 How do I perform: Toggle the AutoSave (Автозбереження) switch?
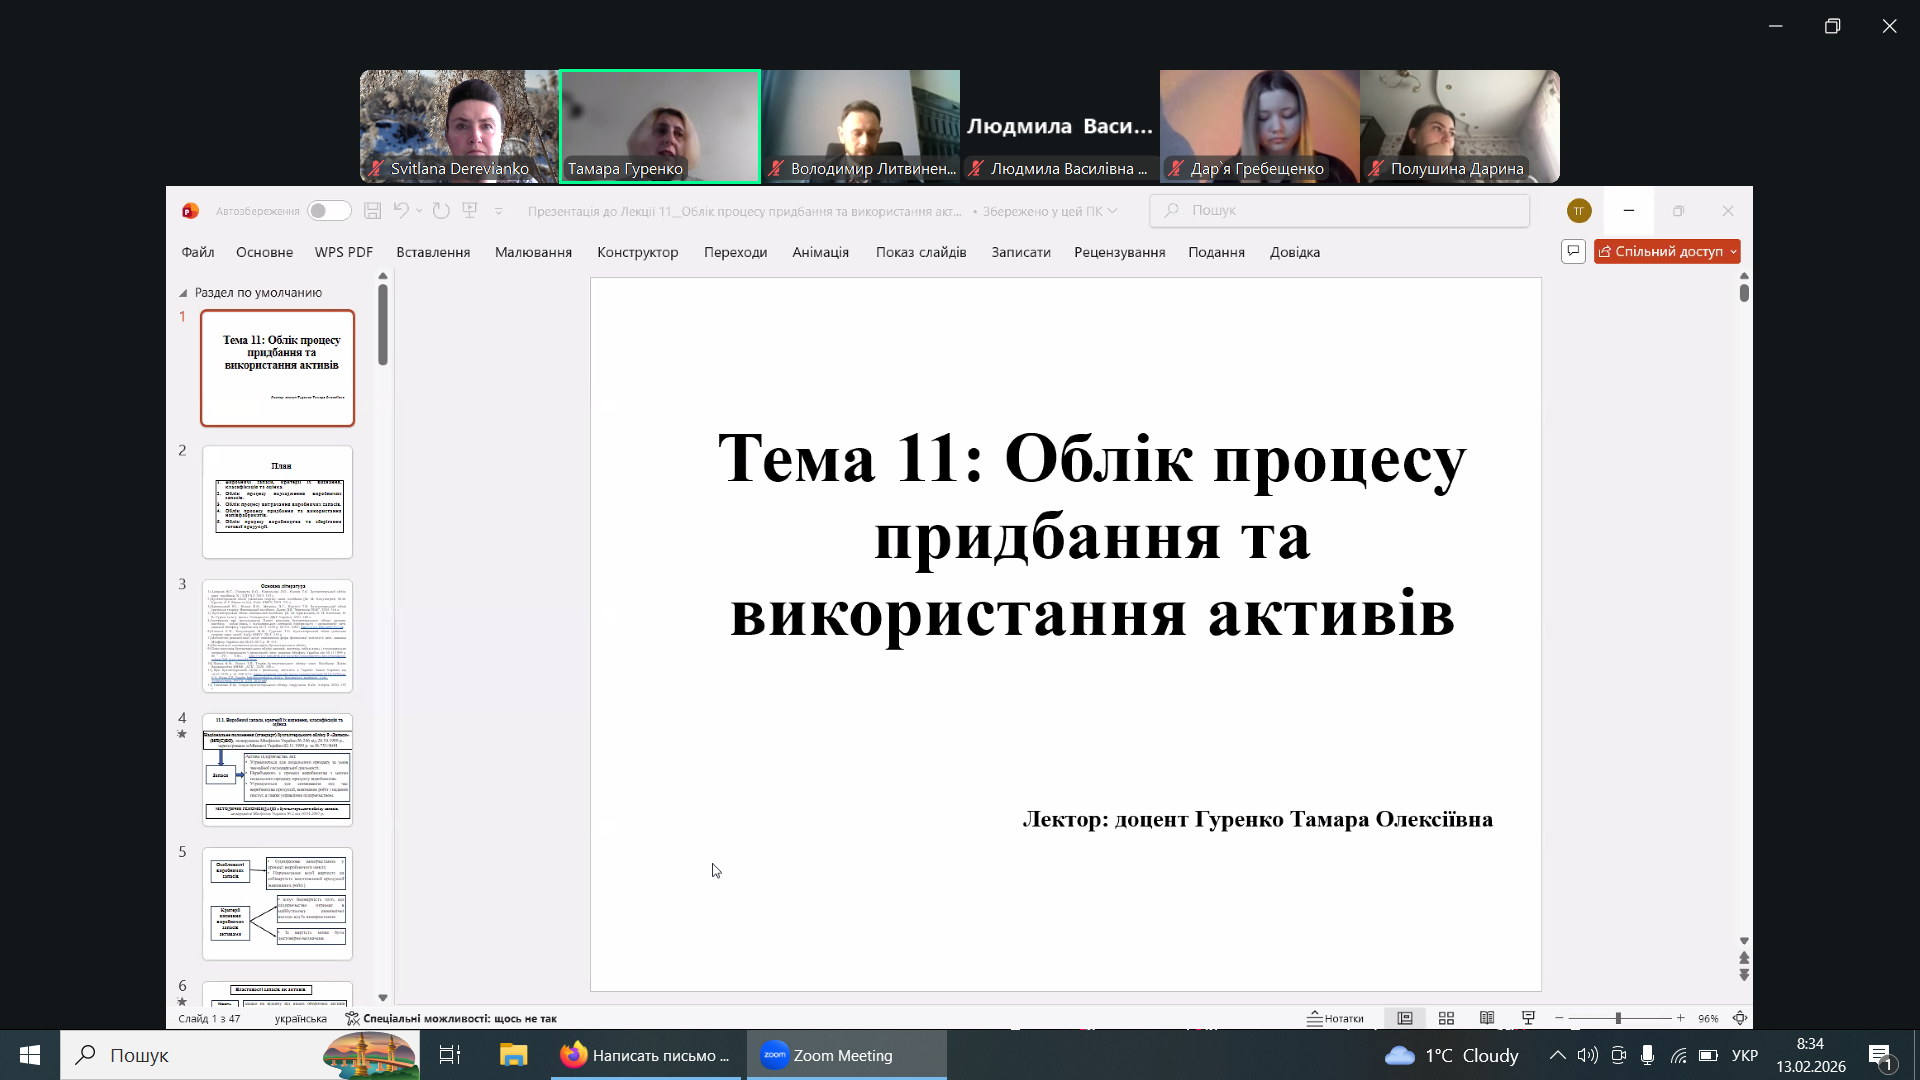(329, 211)
